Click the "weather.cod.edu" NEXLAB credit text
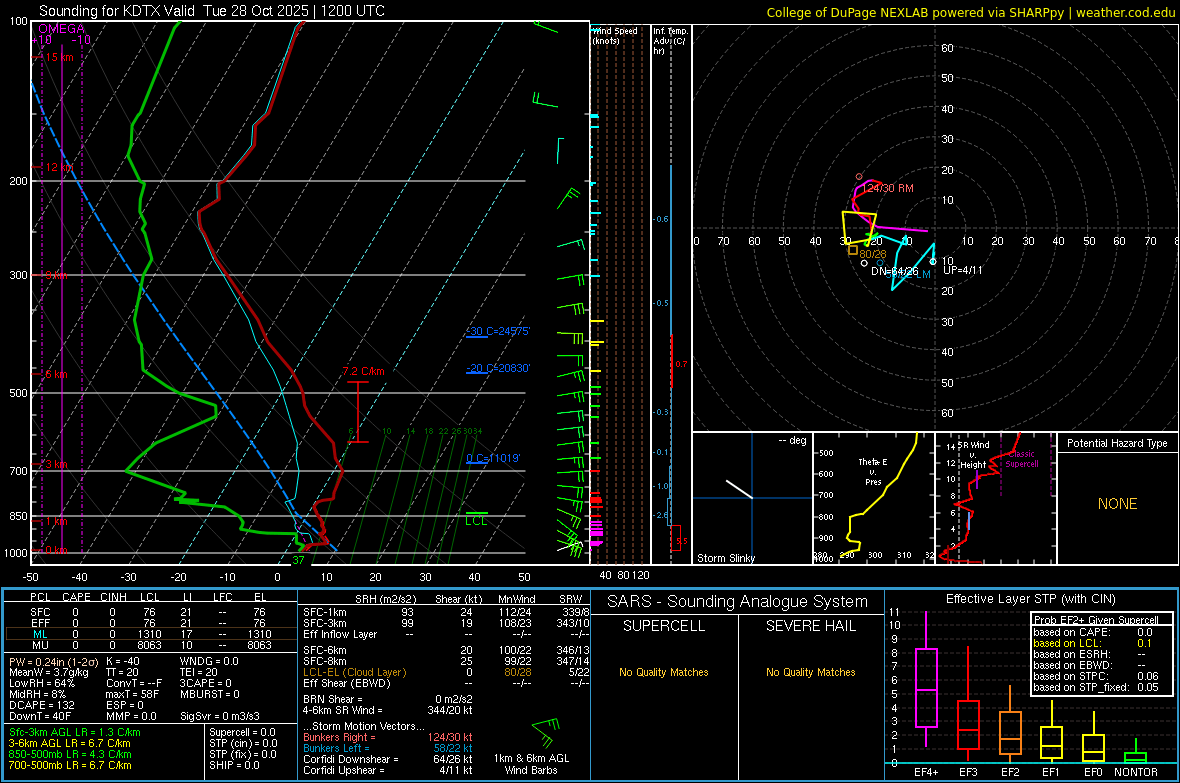The image size is (1180, 783). [x=1125, y=12]
